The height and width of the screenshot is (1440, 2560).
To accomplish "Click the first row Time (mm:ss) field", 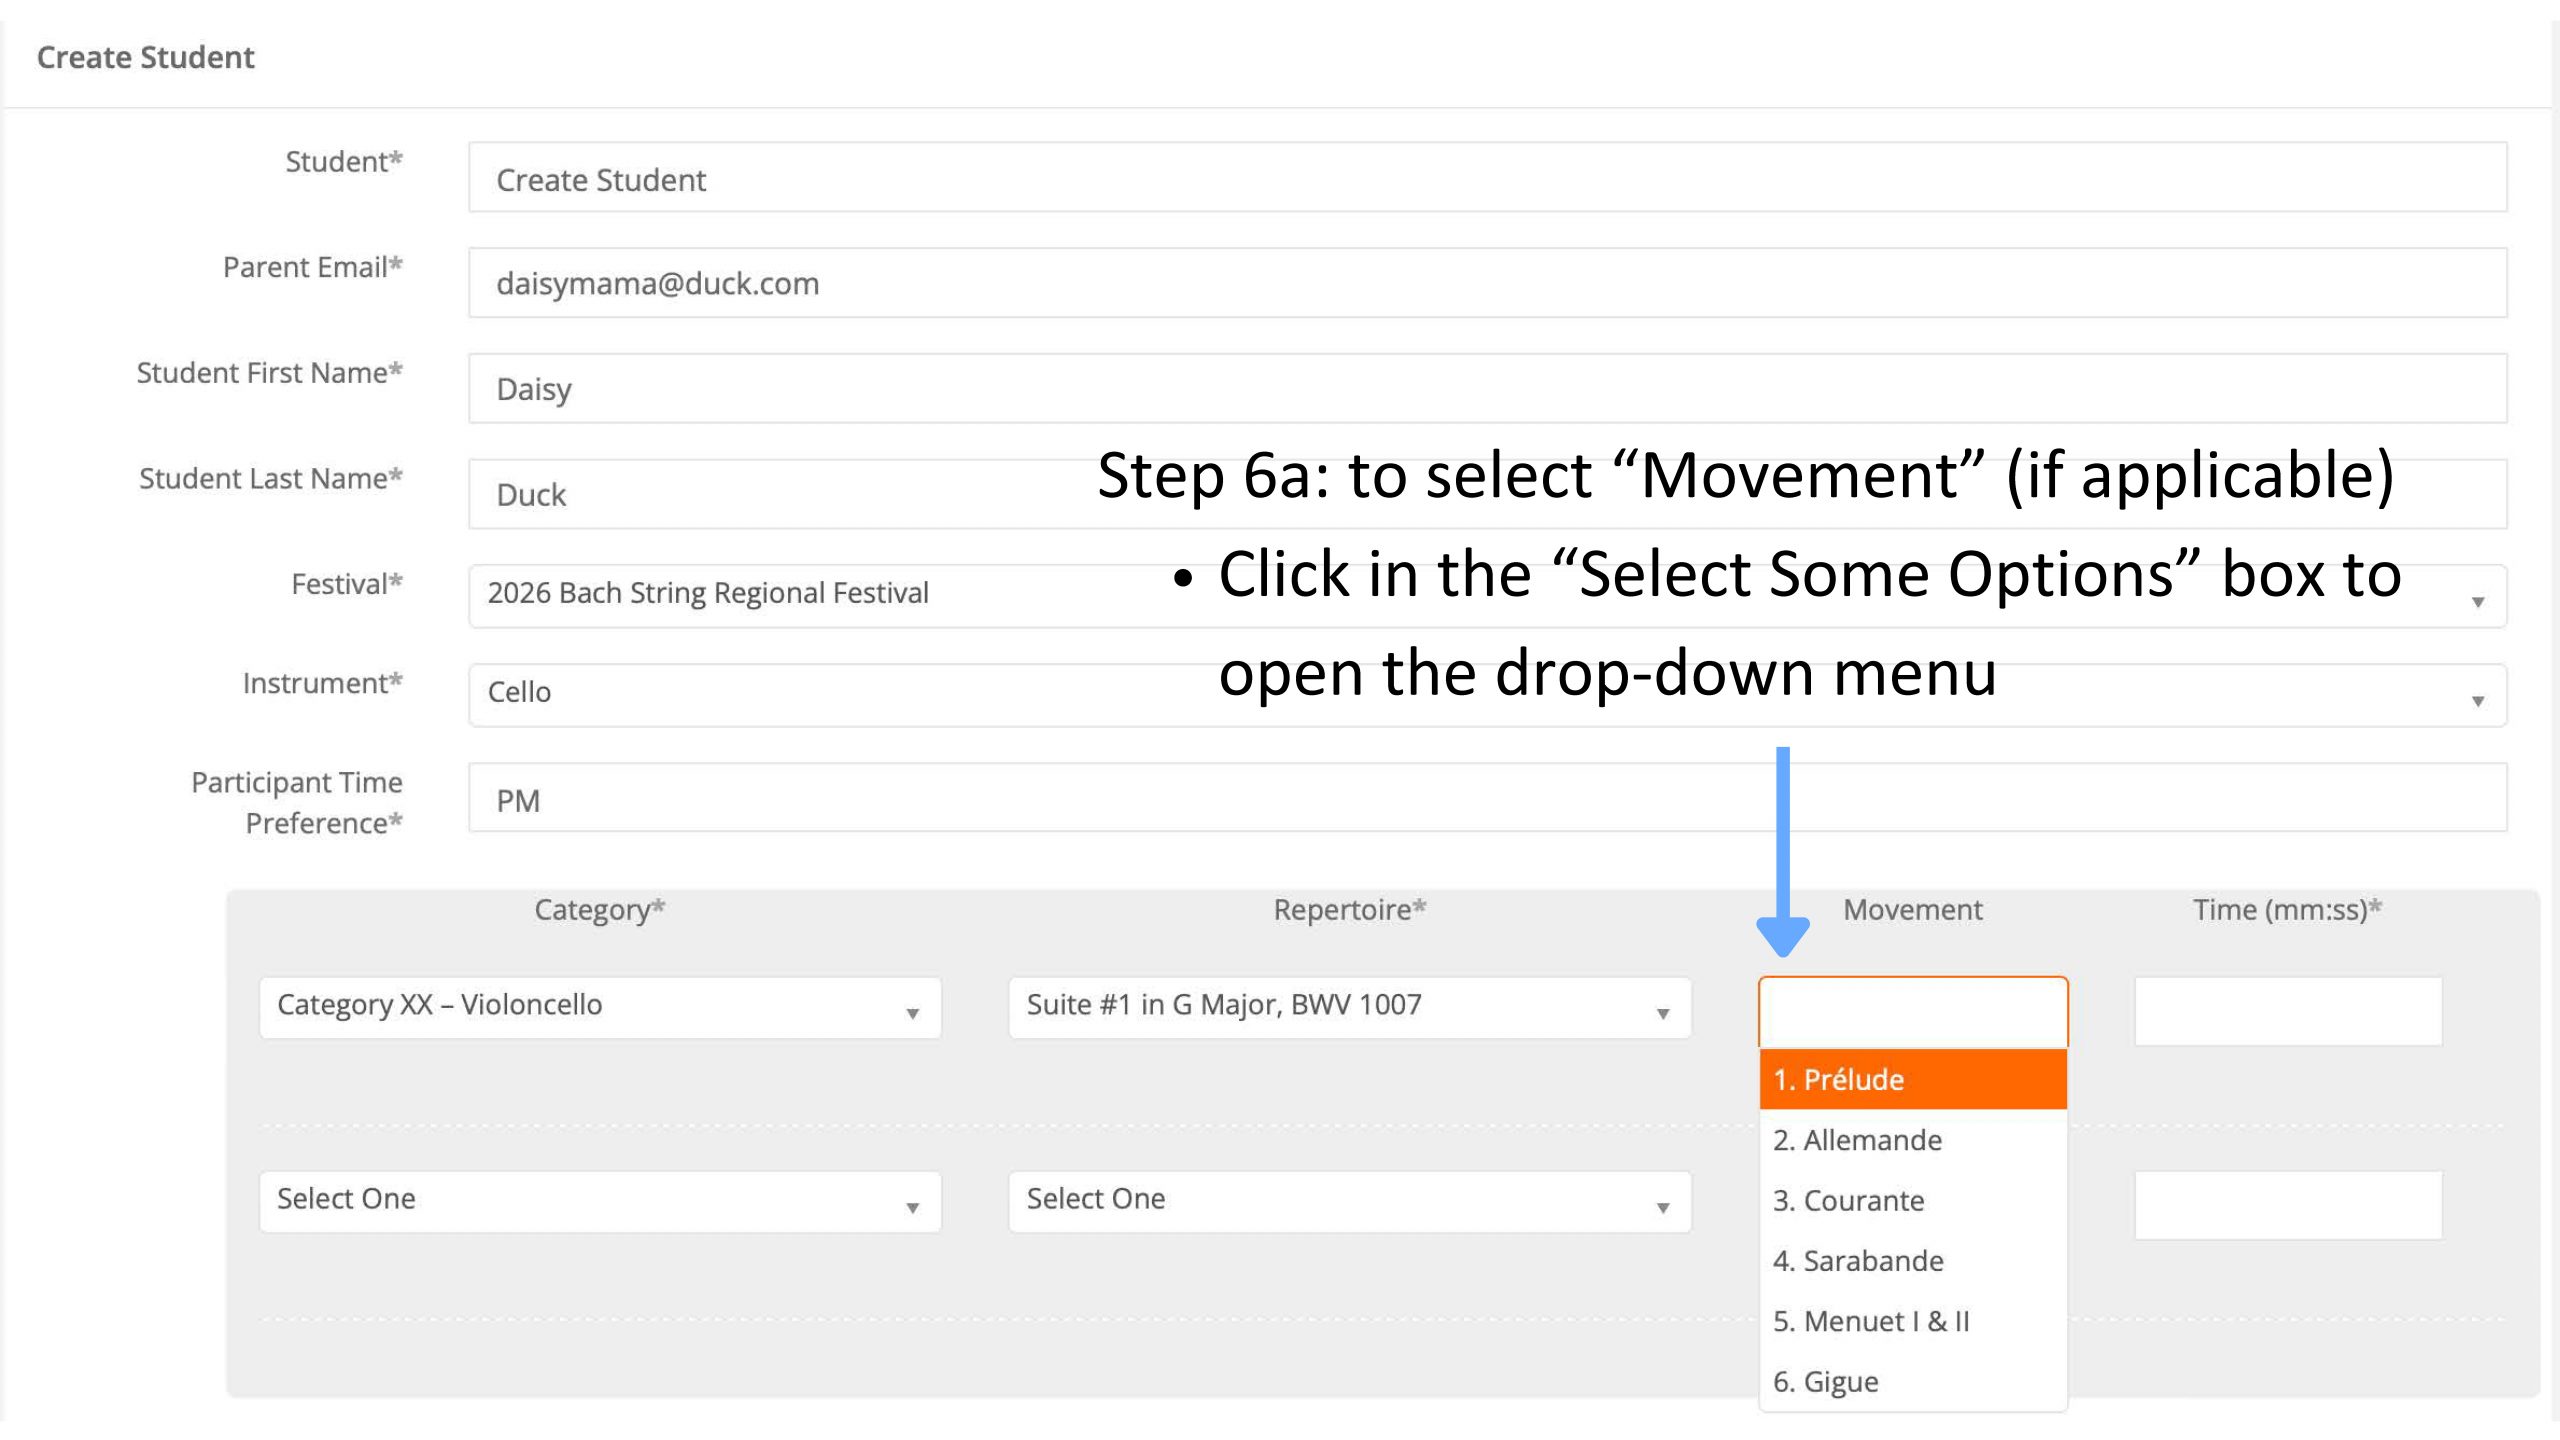I will [2288, 1011].
